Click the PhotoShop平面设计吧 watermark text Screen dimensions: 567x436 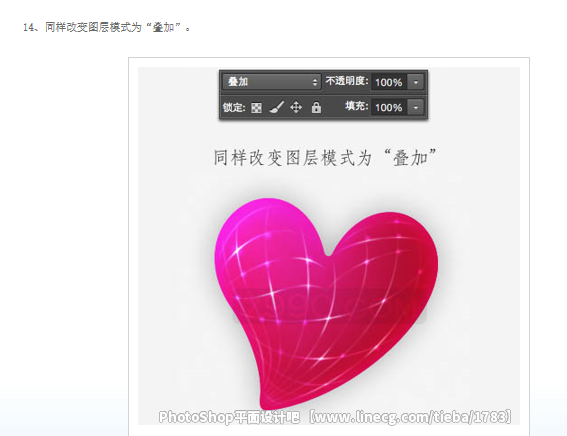[229, 417]
